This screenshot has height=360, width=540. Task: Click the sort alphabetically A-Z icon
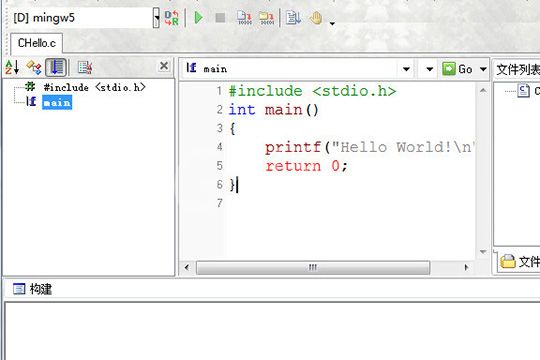12,67
